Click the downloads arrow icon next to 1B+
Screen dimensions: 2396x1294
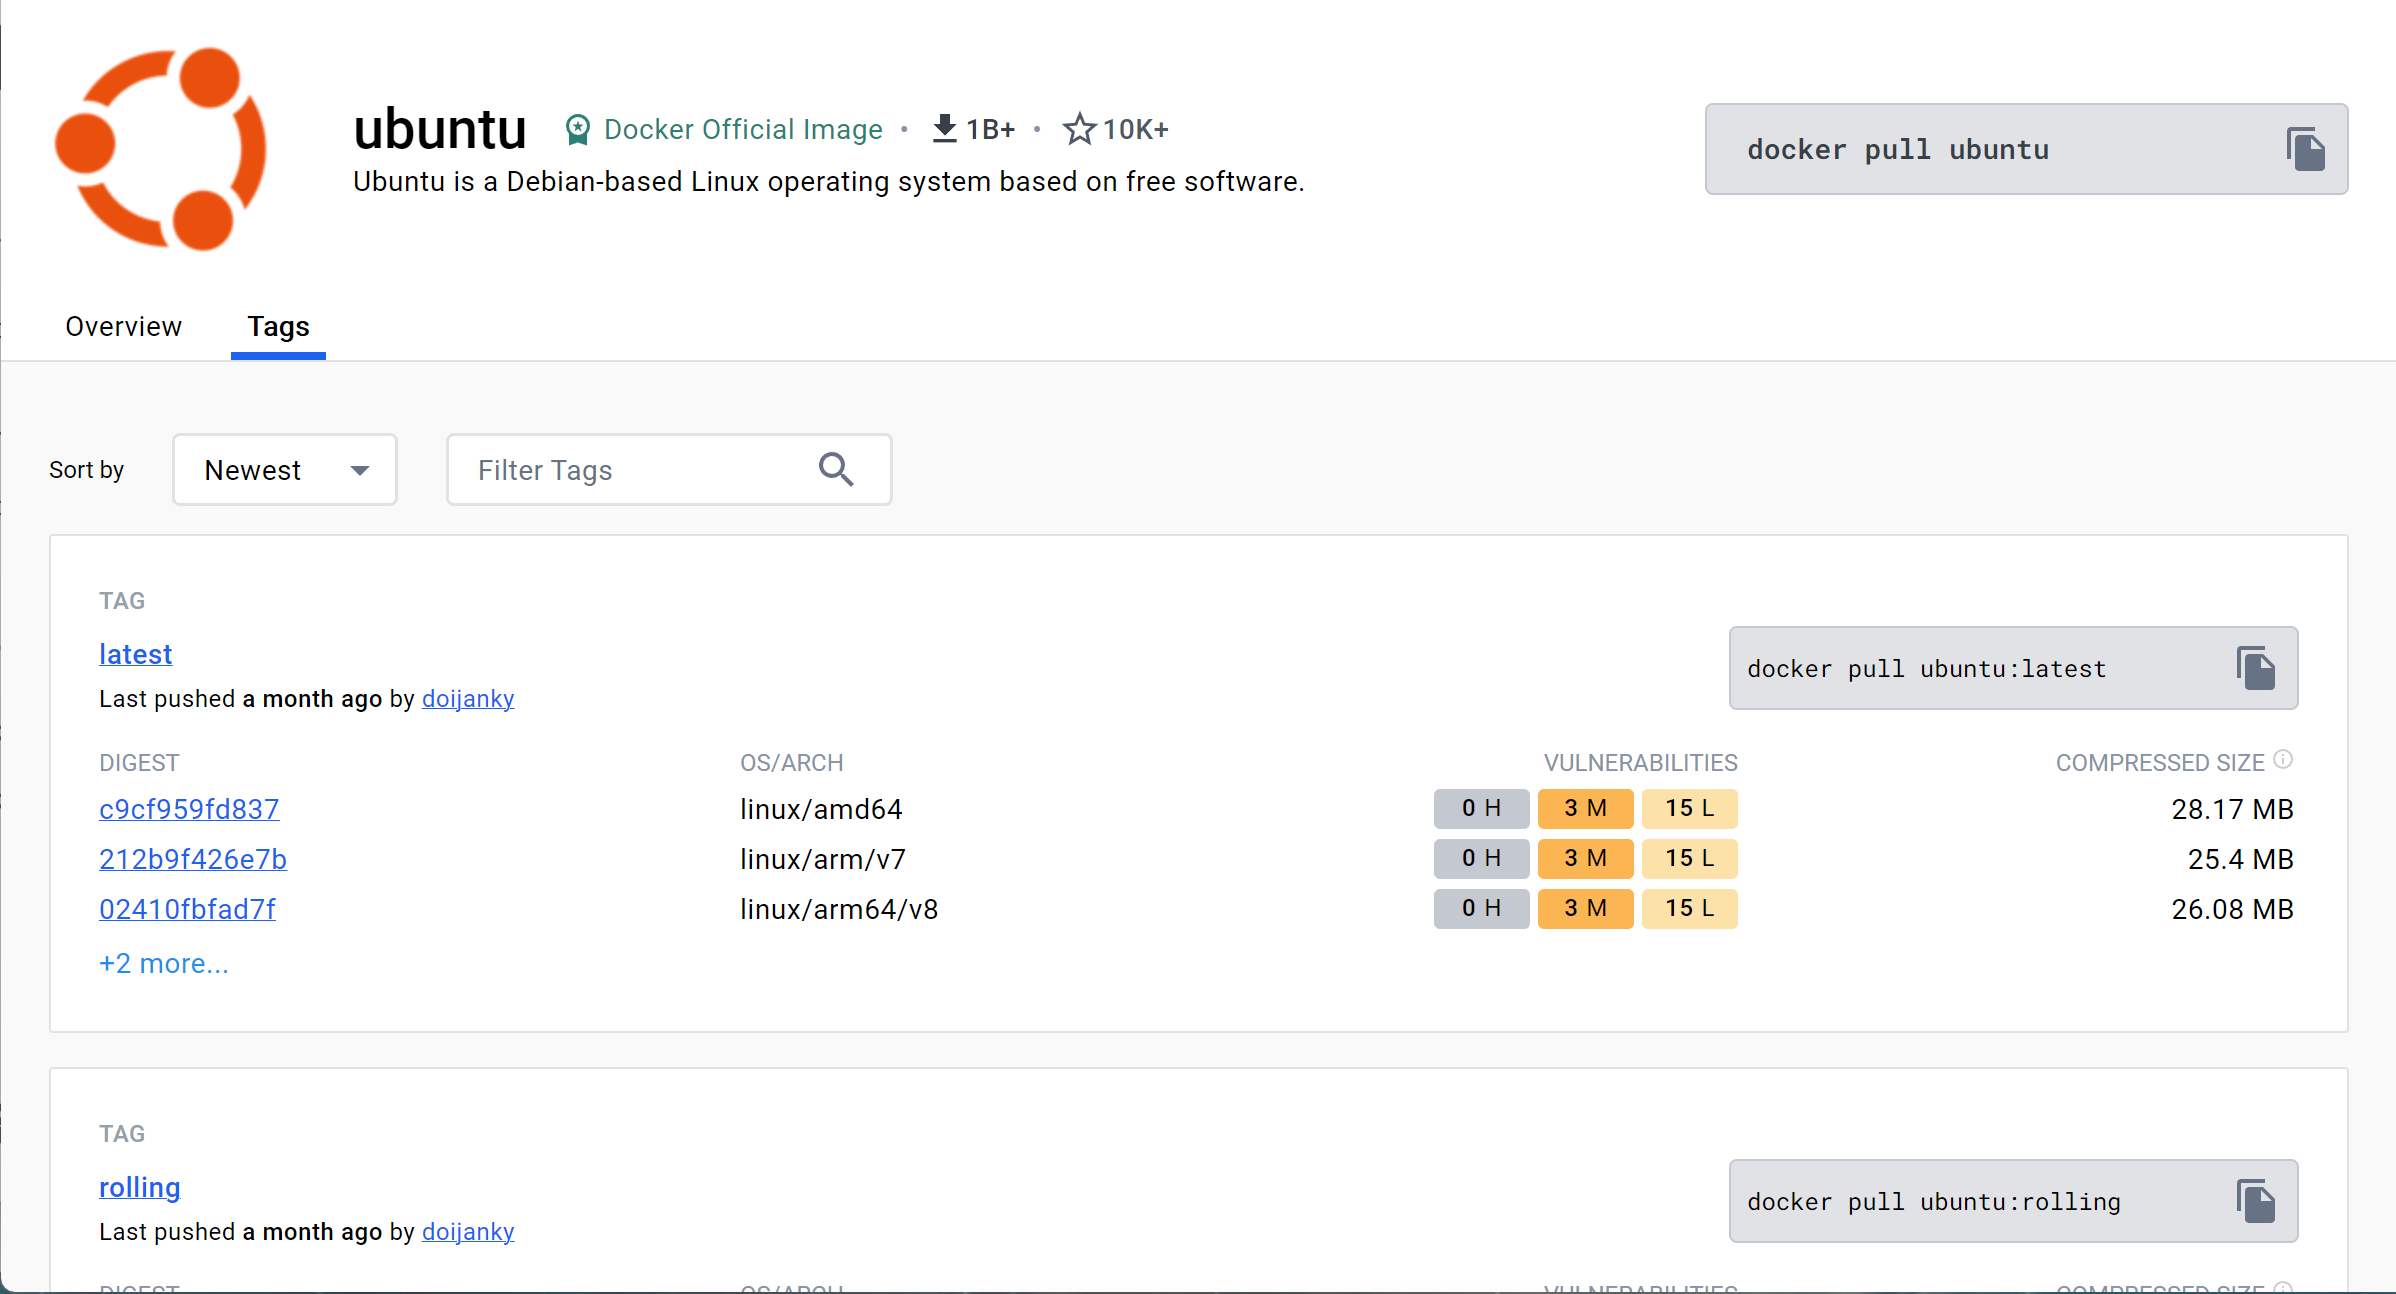pos(944,129)
